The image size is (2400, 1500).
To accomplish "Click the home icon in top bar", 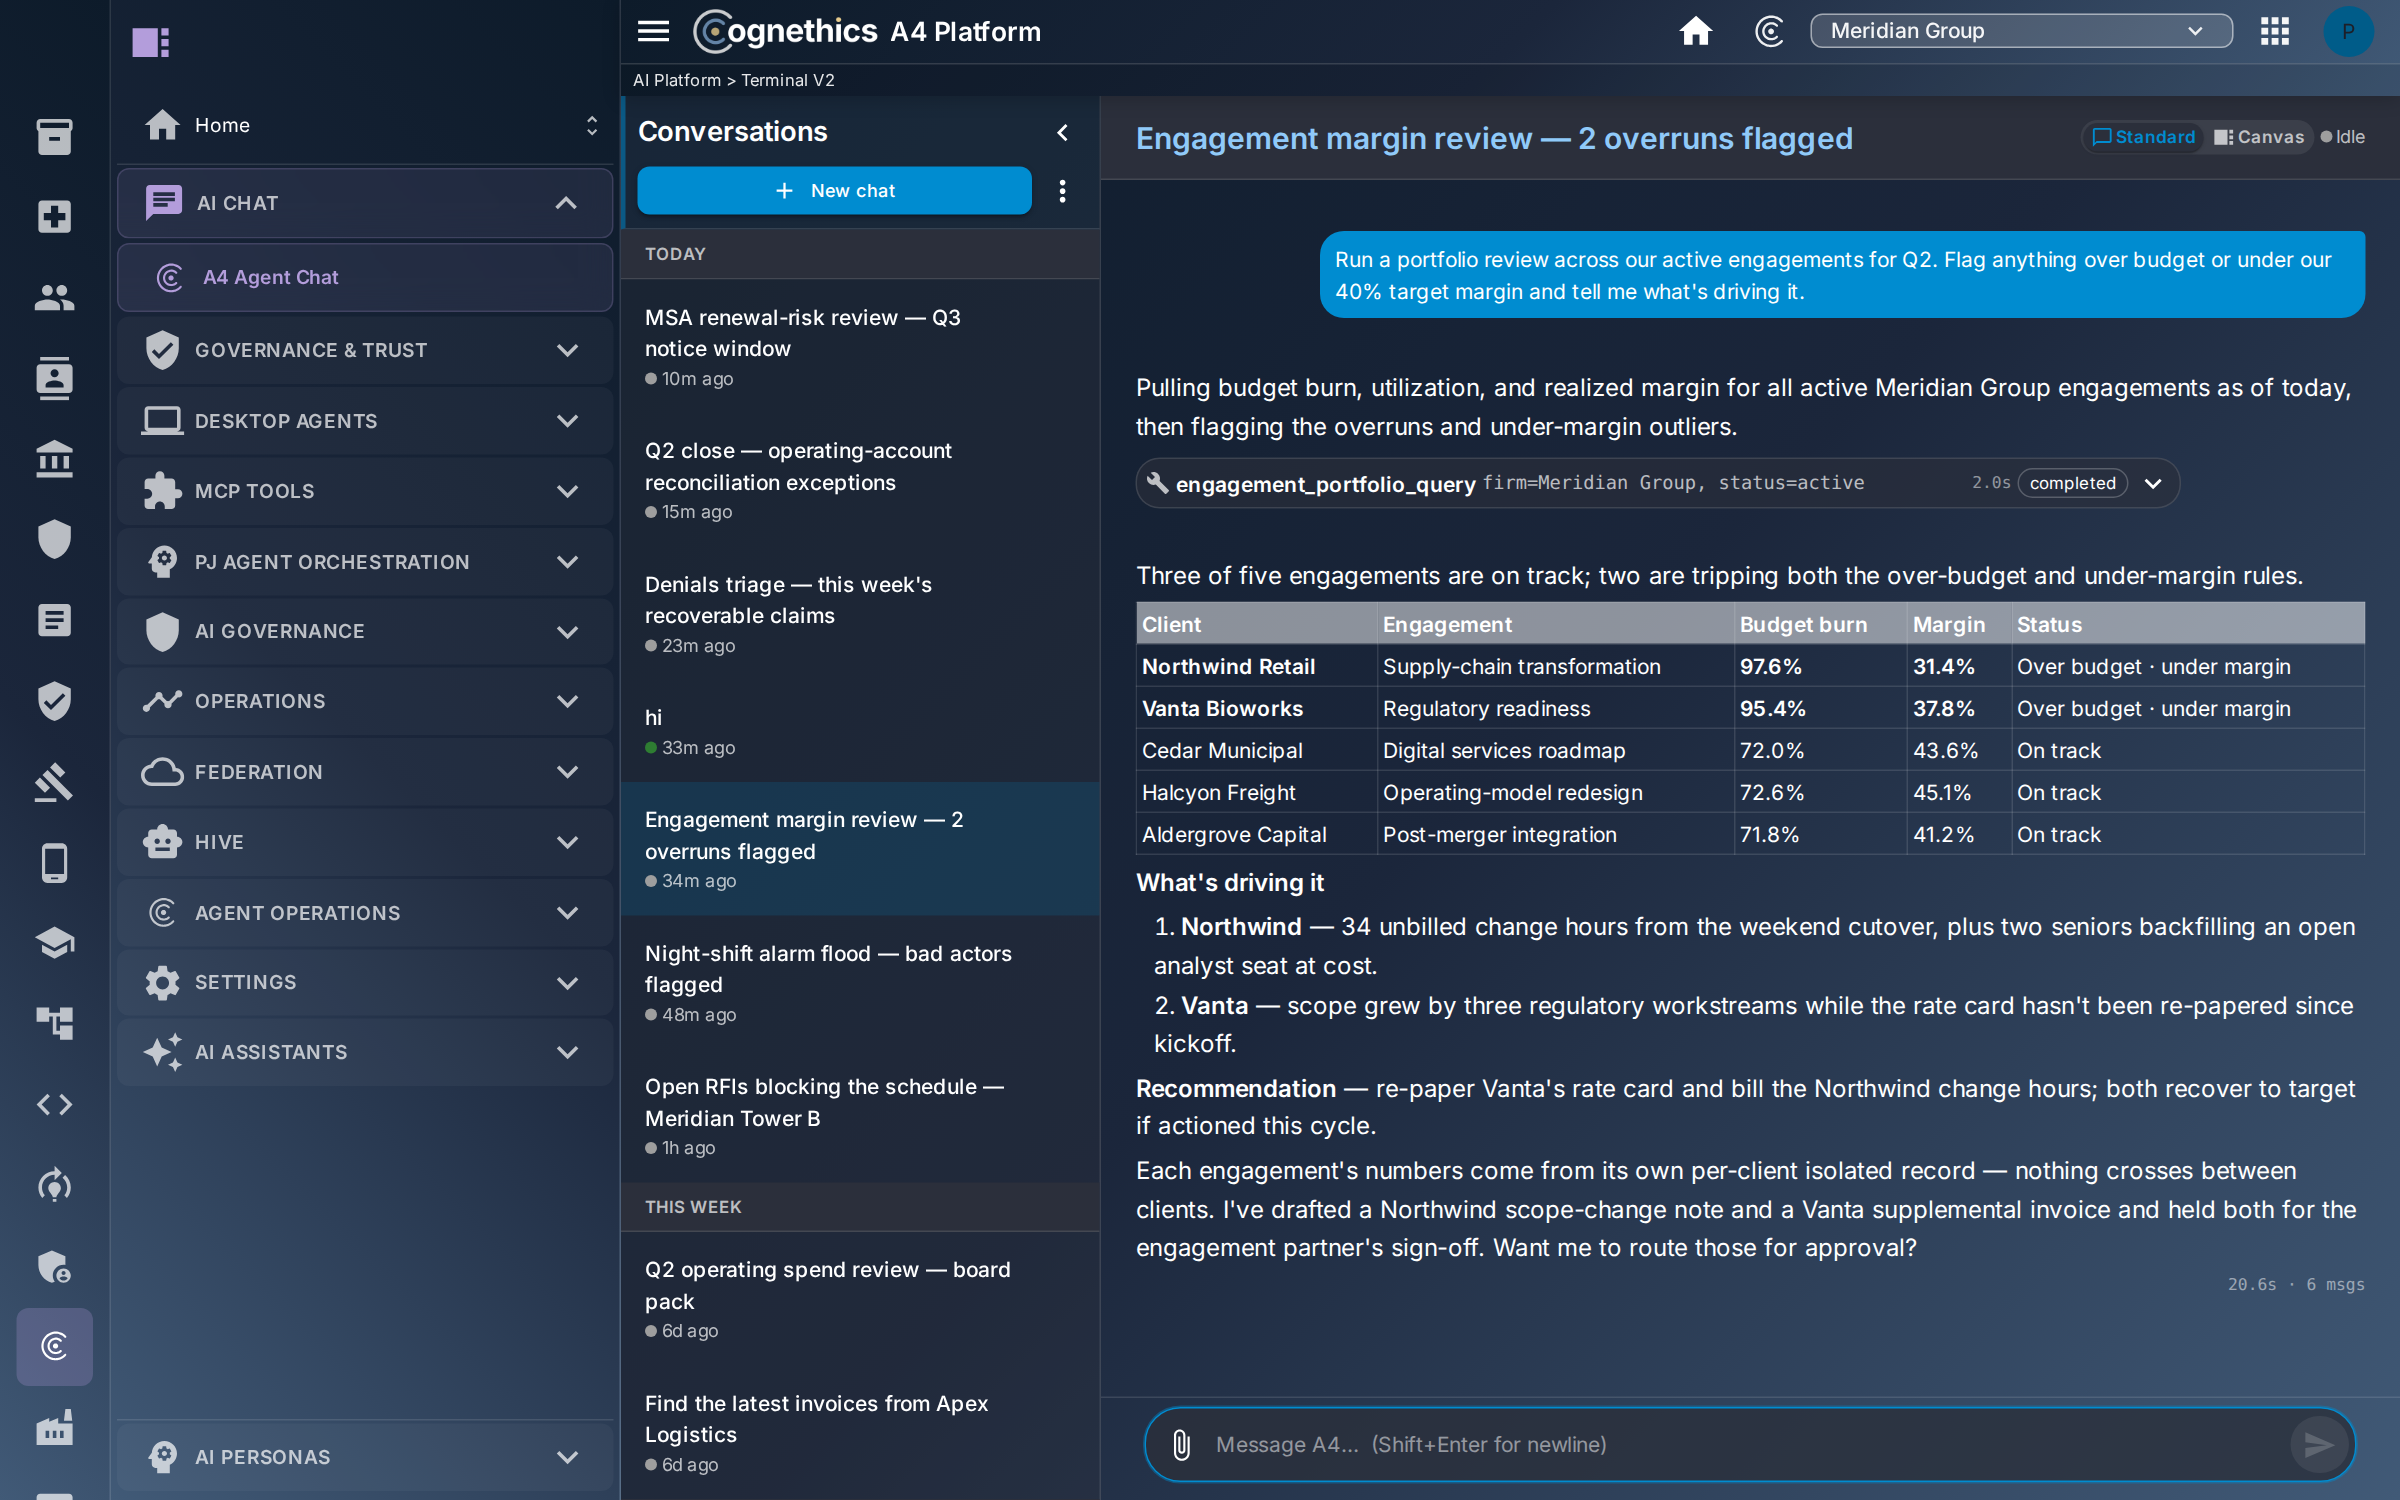I will pos(1695,31).
